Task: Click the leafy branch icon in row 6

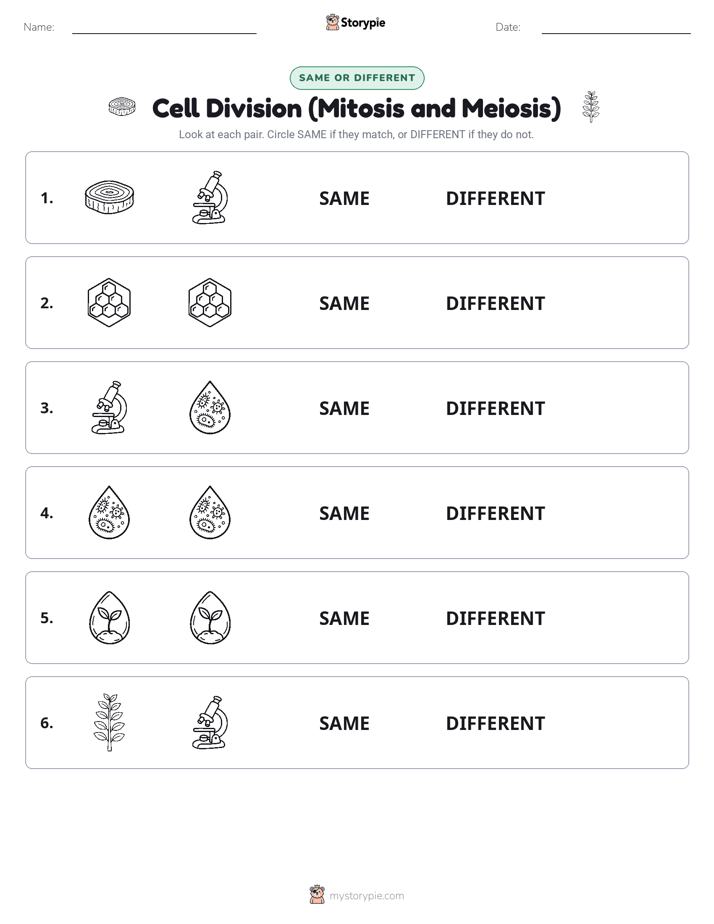Action: (109, 722)
